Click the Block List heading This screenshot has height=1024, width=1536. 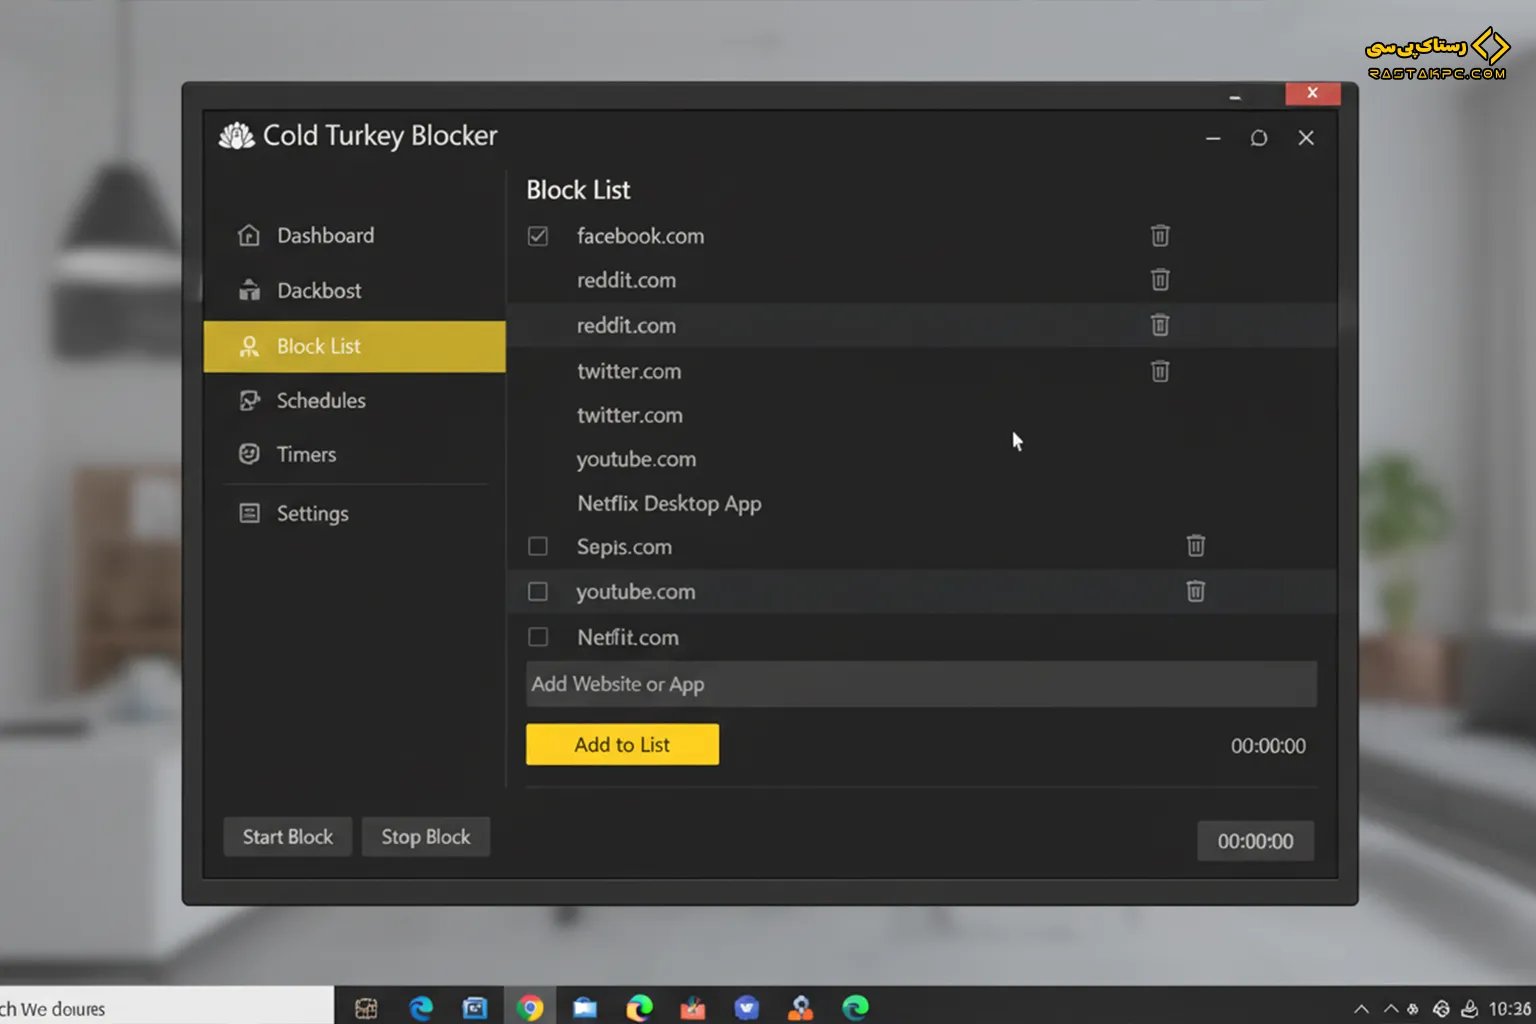pyautogui.click(x=578, y=190)
